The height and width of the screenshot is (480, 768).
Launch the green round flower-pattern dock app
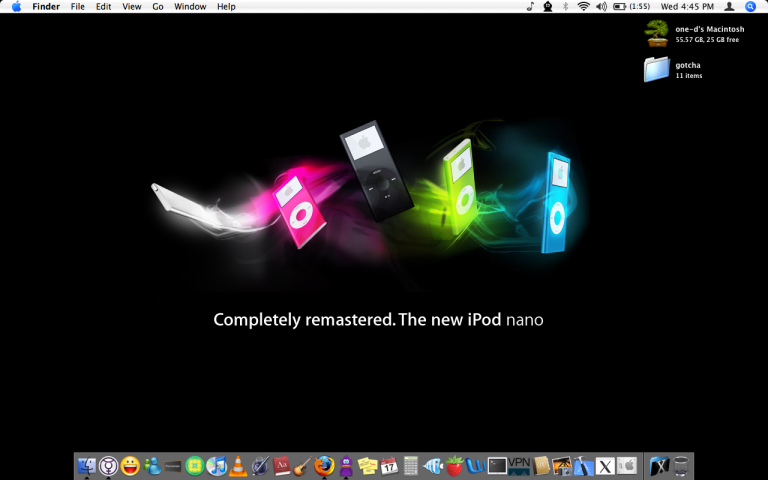[x=194, y=466]
